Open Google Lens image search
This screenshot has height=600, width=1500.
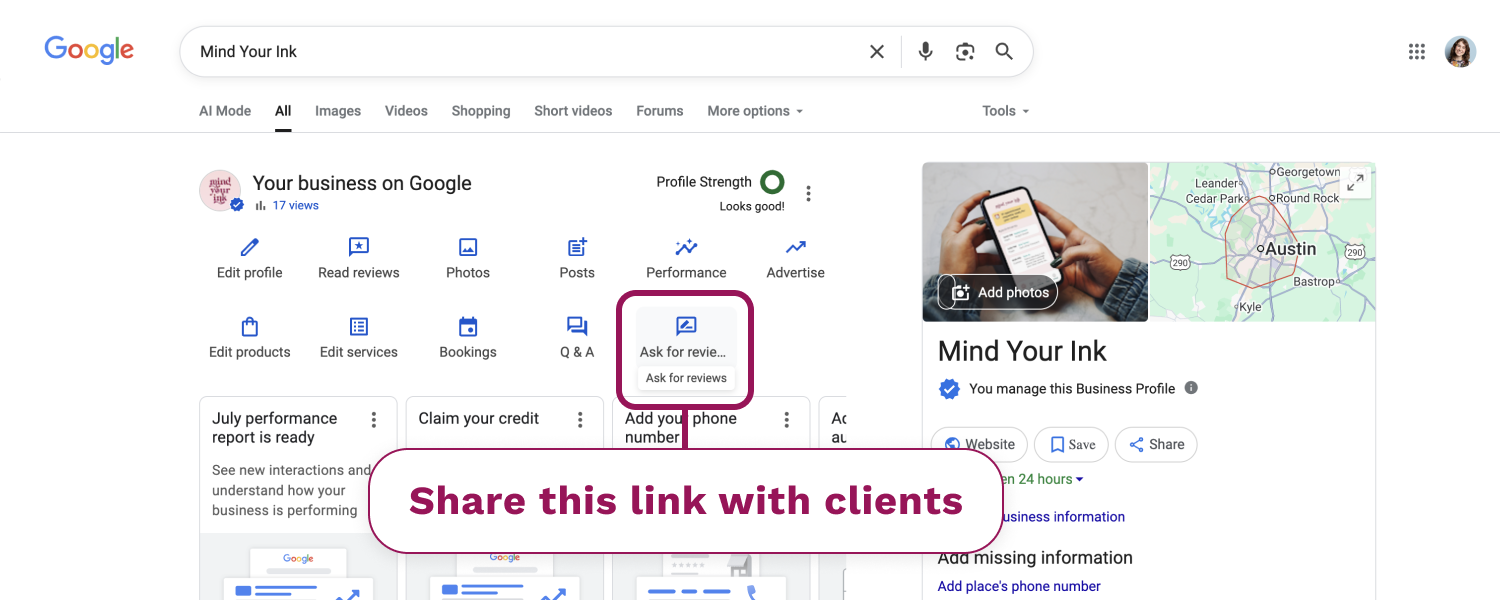click(x=965, y=52)
